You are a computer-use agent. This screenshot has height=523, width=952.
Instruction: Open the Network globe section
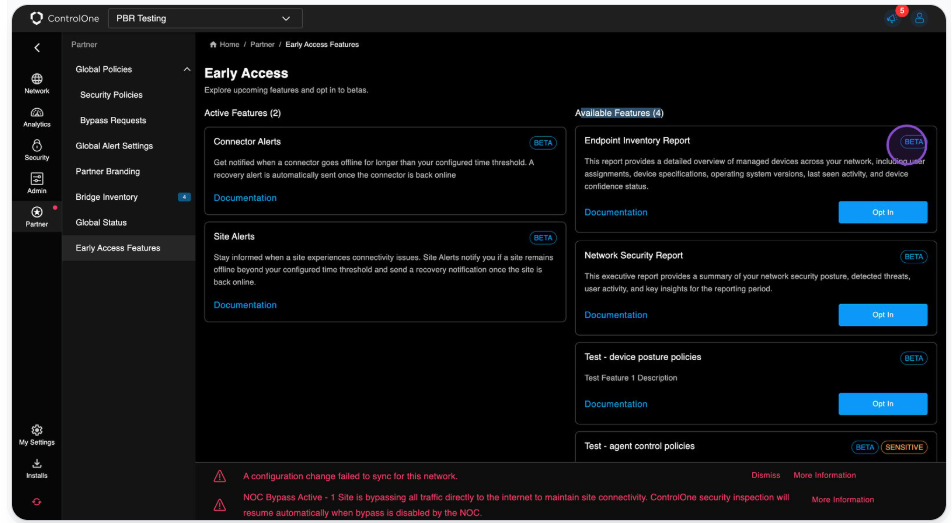(37, 83)
